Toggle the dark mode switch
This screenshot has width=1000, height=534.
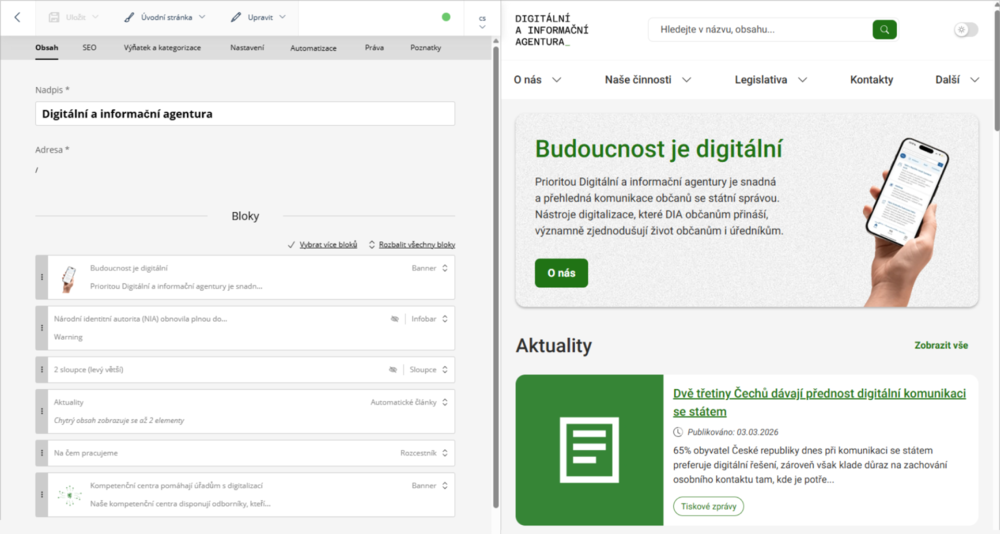click(965, 30)
